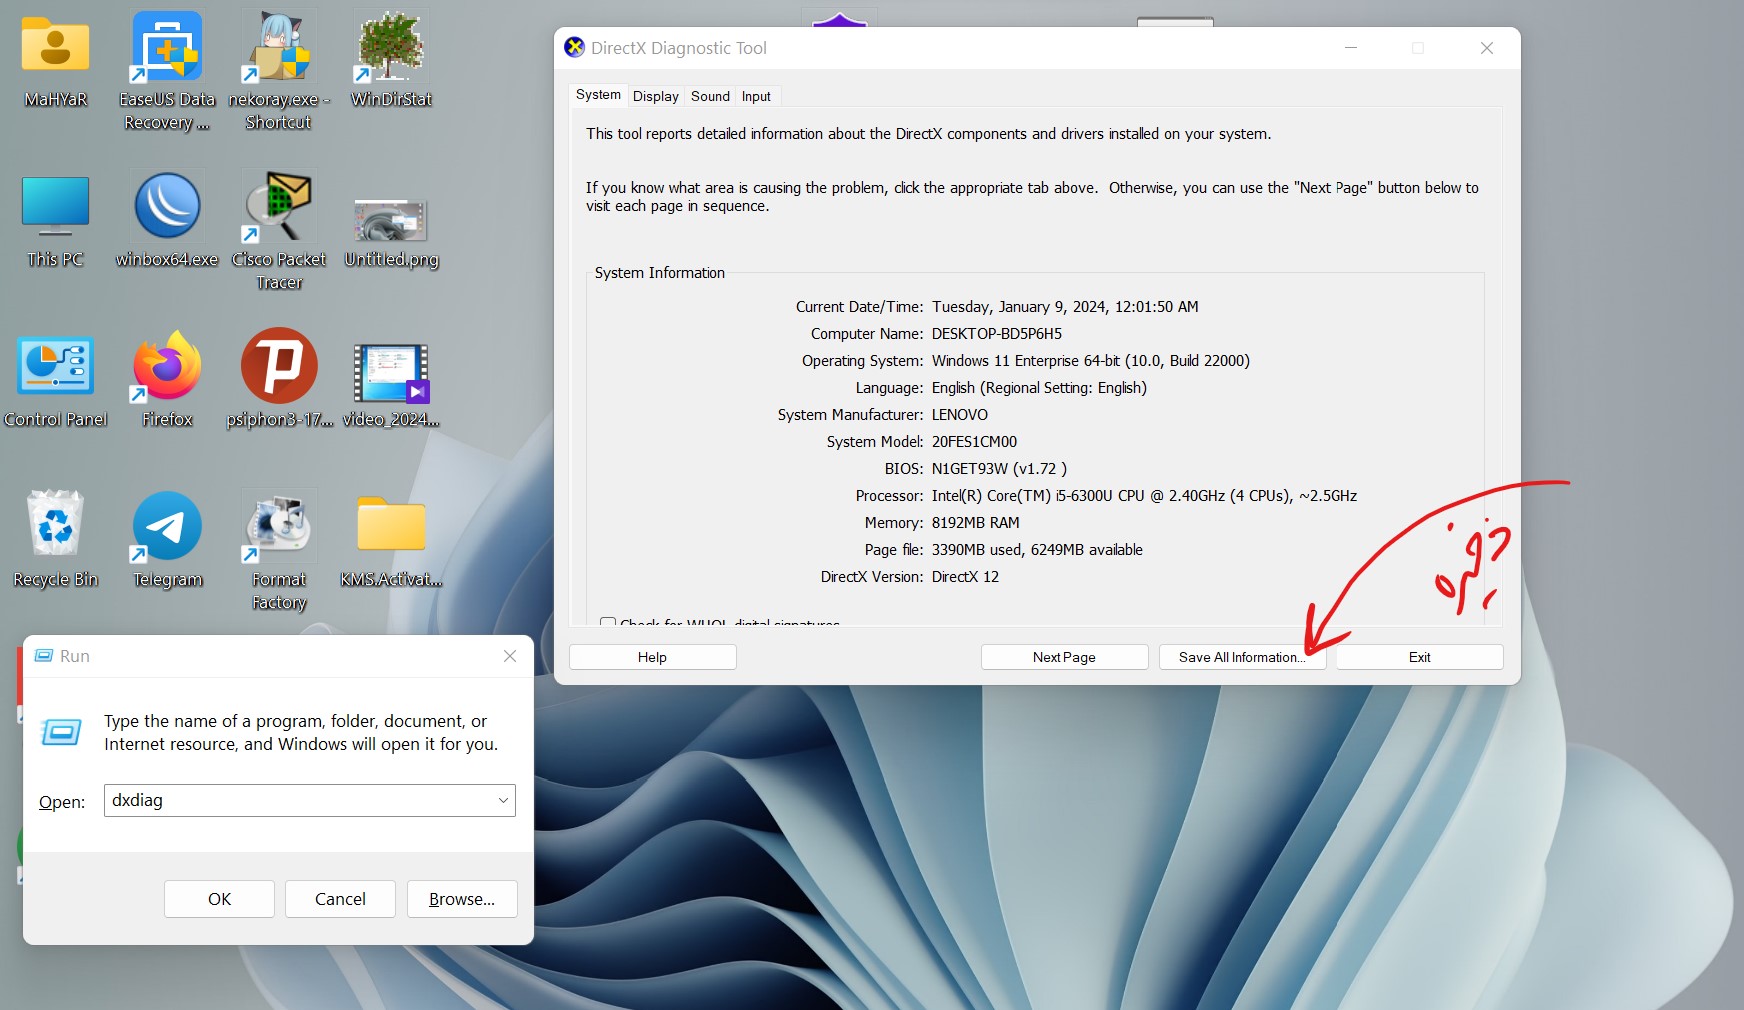The image size is (1744, 1010).
Task: Toggle Check for WHQL digital signatures checkbox
Action: [607, 622]
